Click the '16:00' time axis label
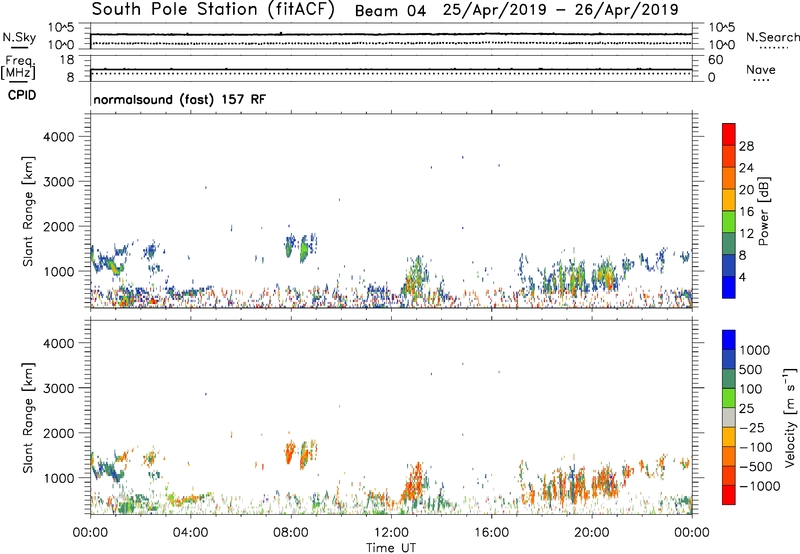The width and height of the screenshot is (800, 554). pyautogui.click(x=491, y=533)
